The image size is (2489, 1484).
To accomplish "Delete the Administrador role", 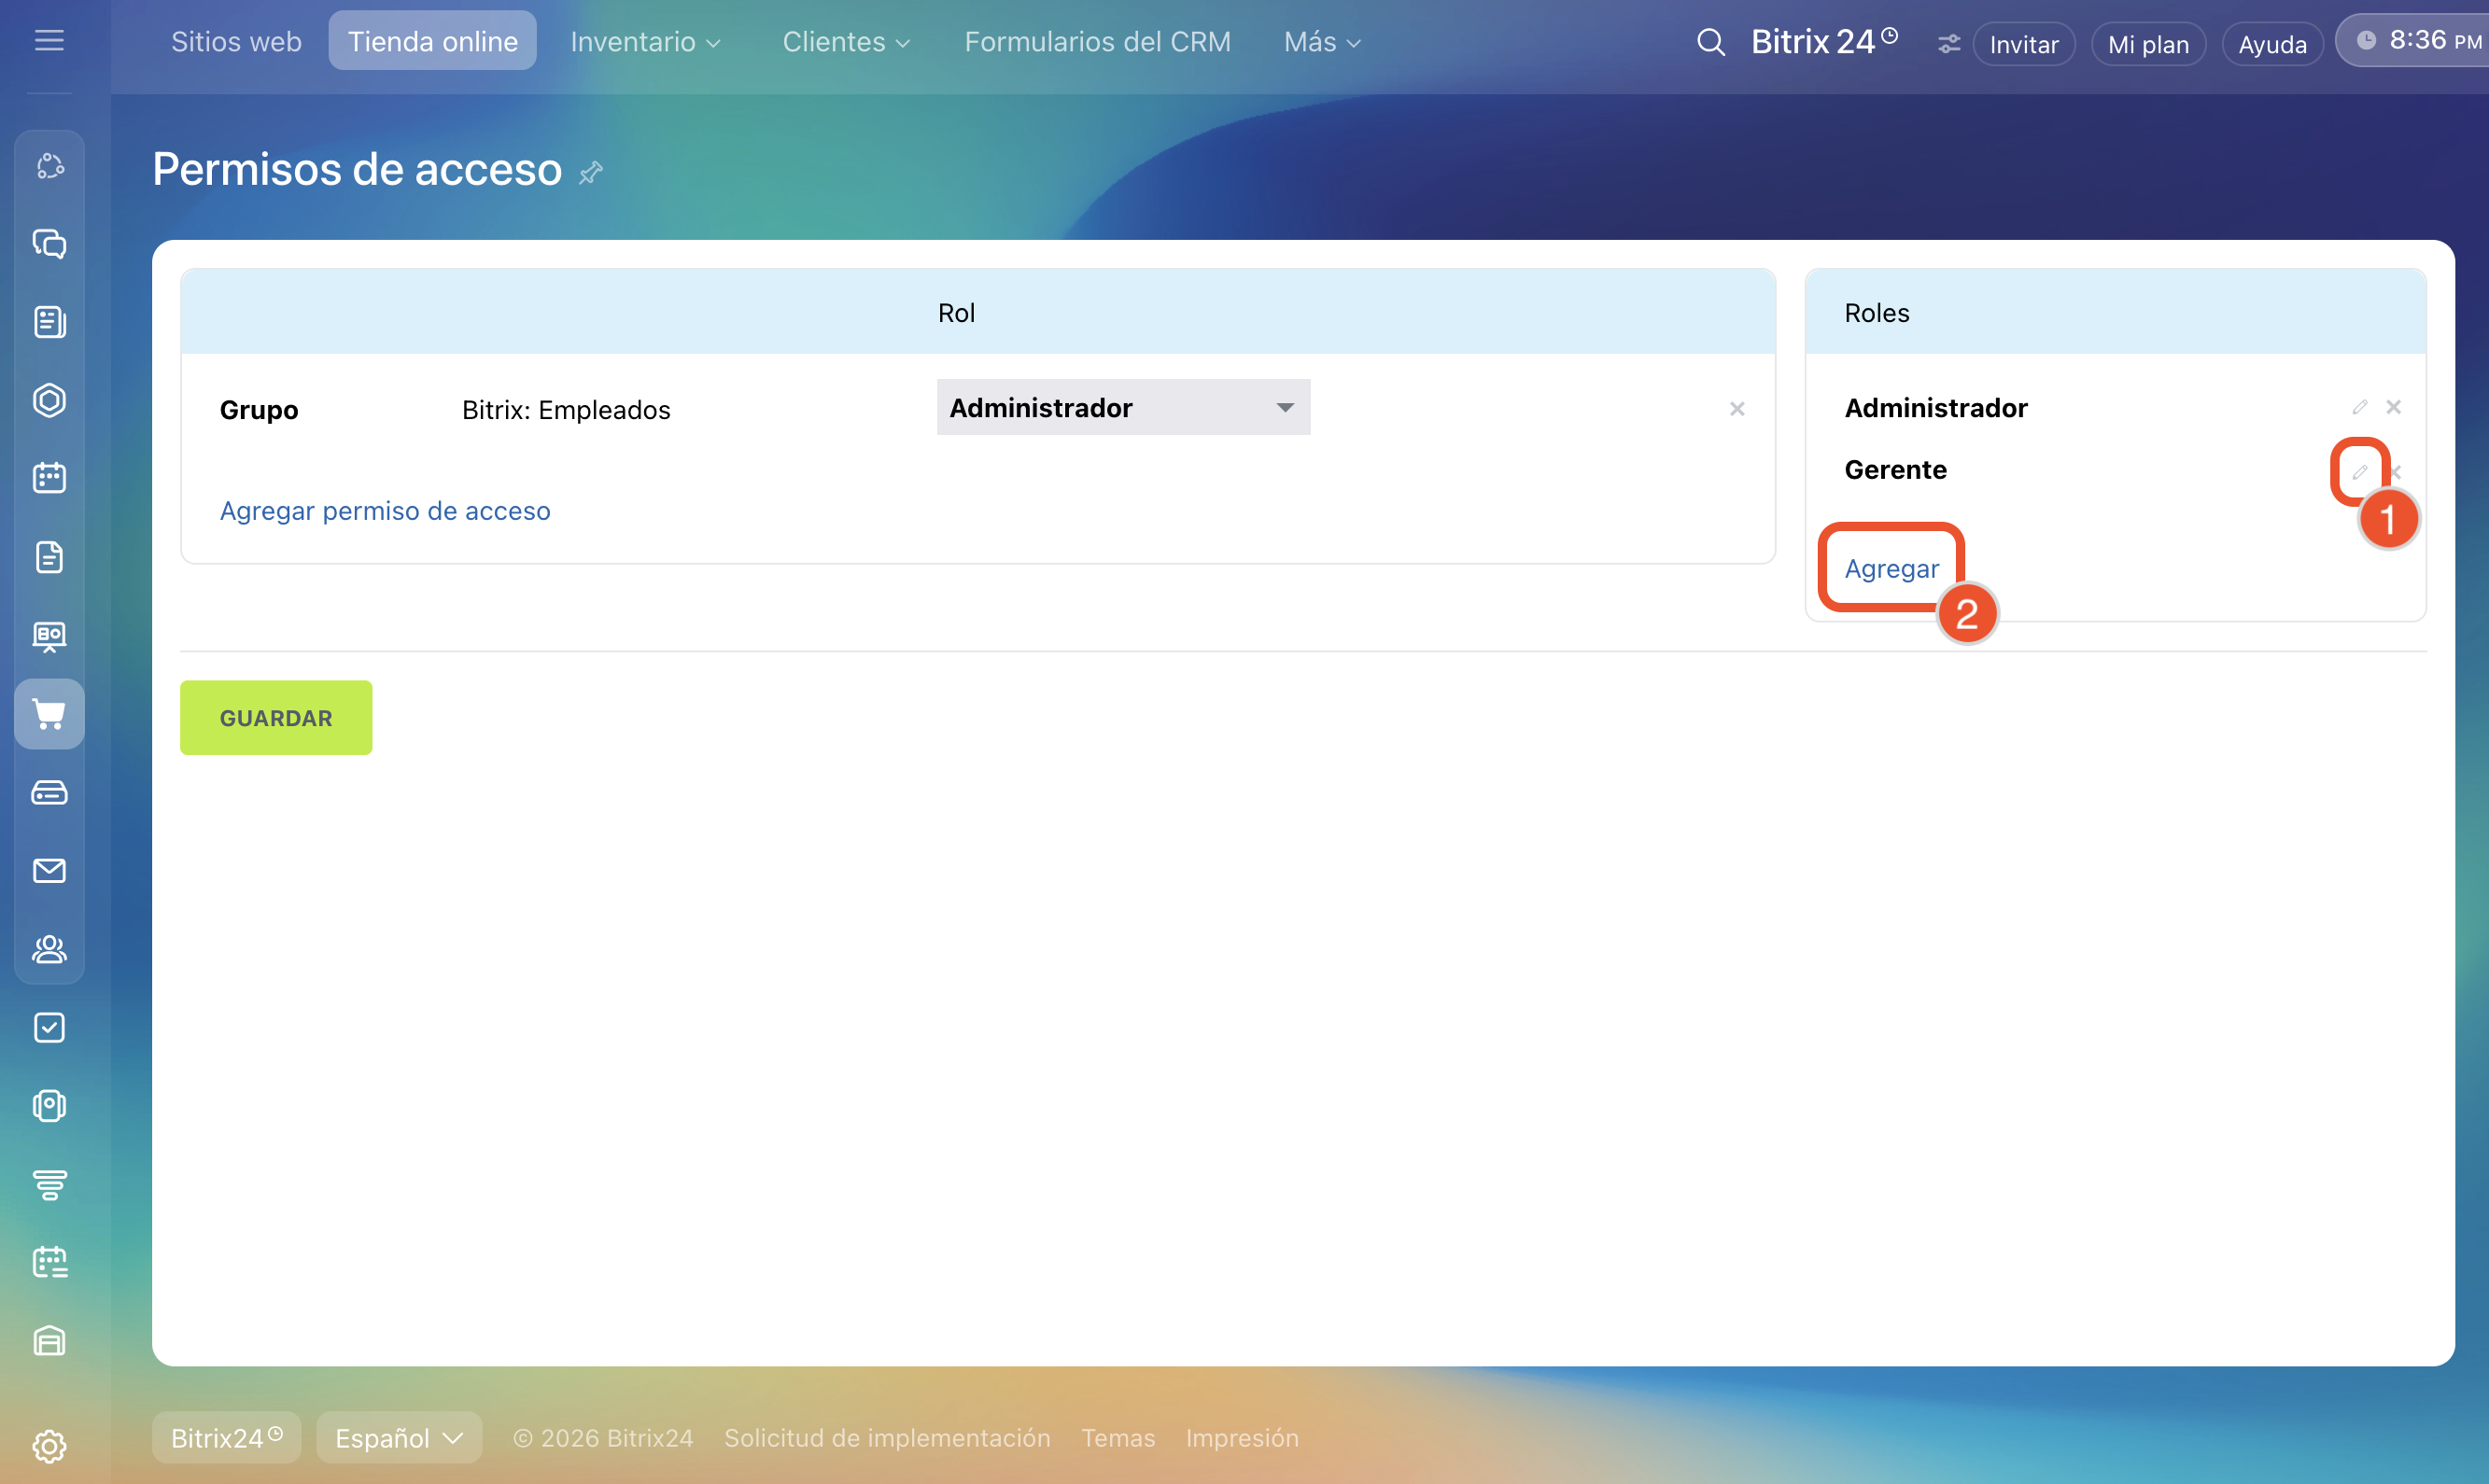I will tap(2393, 407).
